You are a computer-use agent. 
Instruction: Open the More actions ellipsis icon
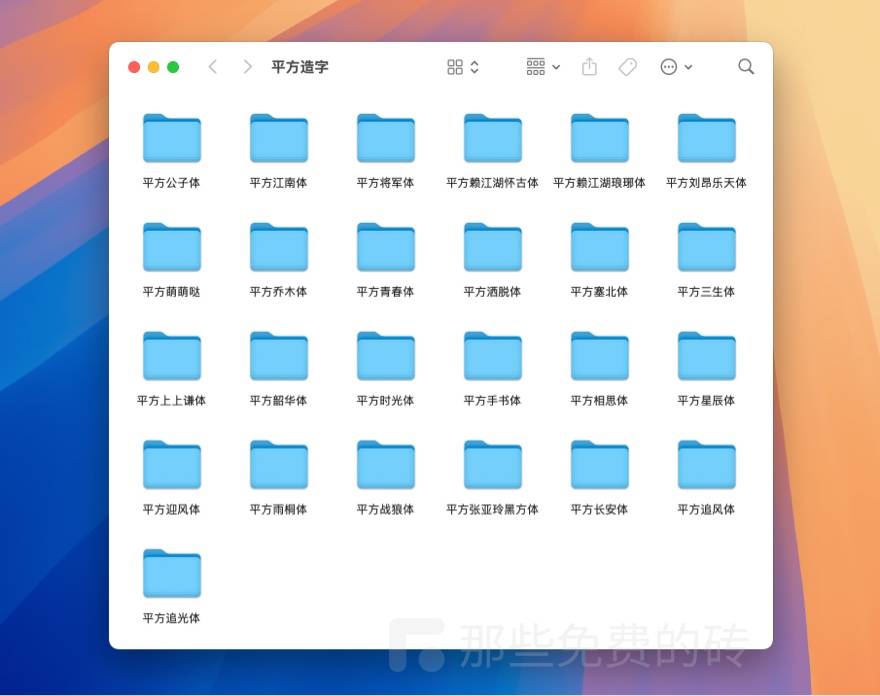coord(668,67)
